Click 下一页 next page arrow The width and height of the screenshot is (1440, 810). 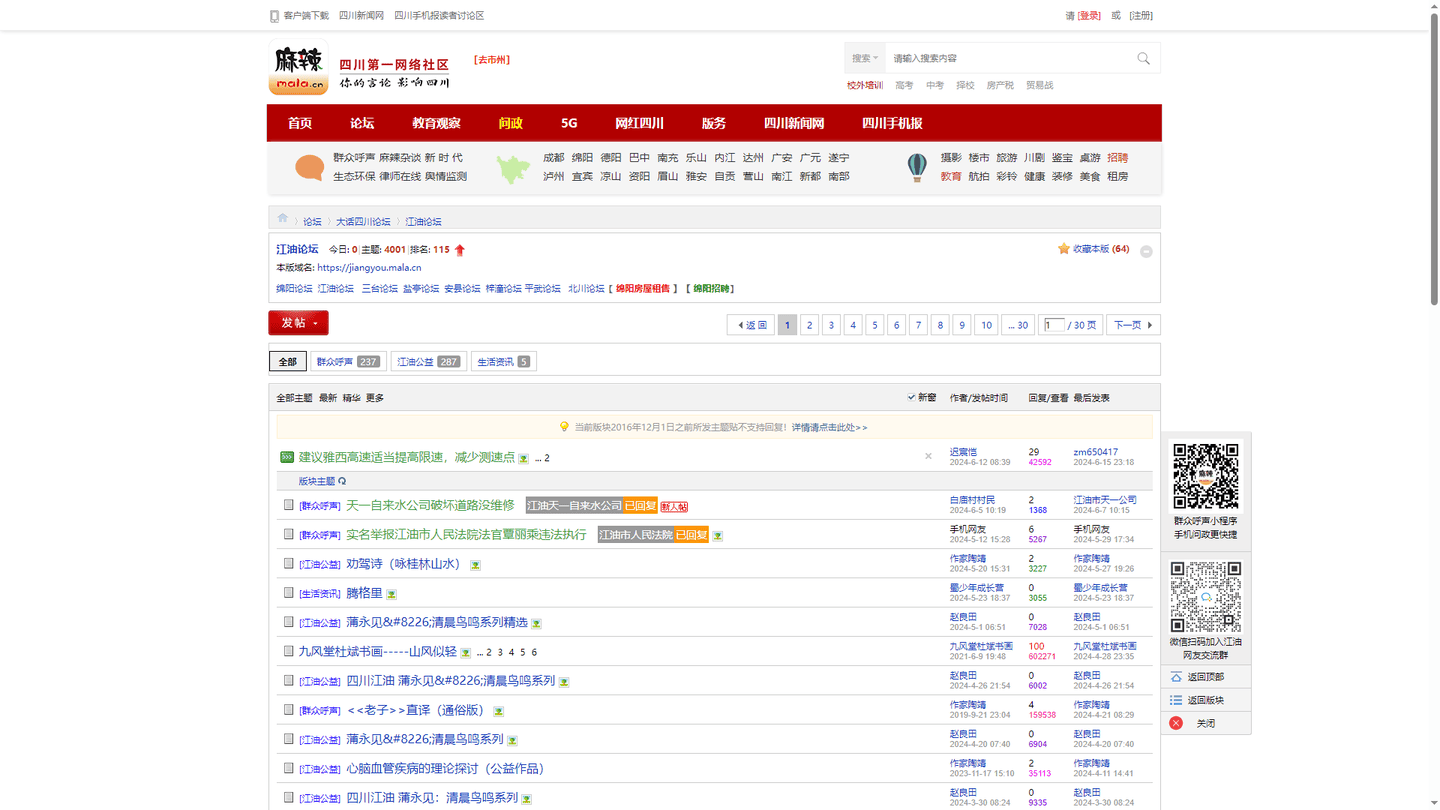tap(1133, 325)
